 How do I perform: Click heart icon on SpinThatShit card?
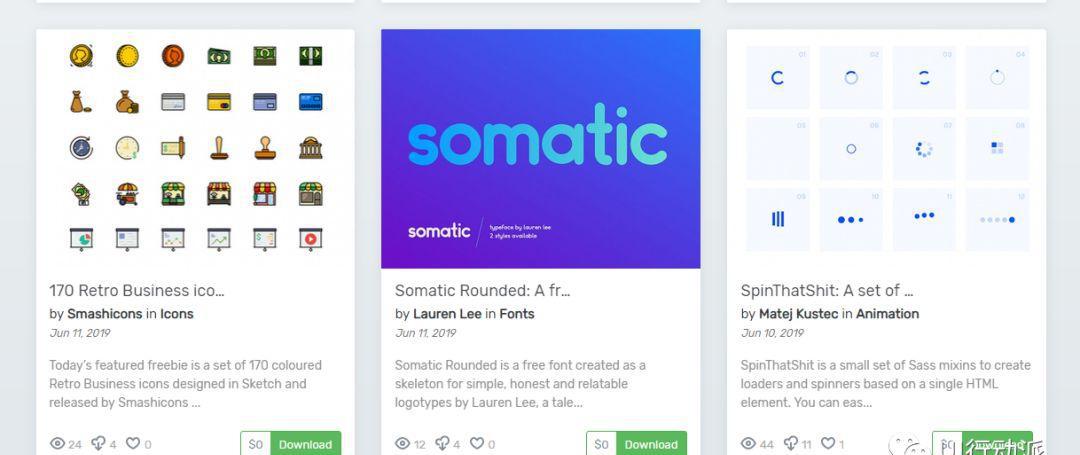[829, 443]
